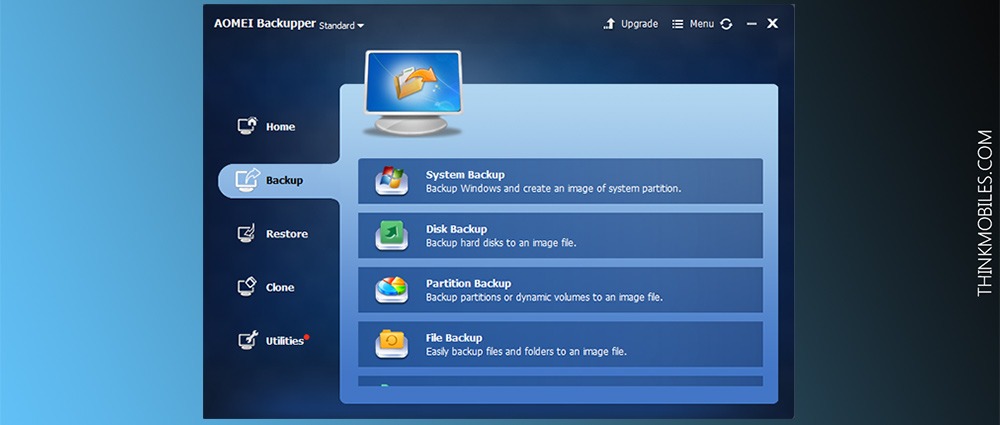The image size is (1000, 425).
Task: Click the large monitor backup illustration
Action: pyautogui.click(x=413, y=93)
